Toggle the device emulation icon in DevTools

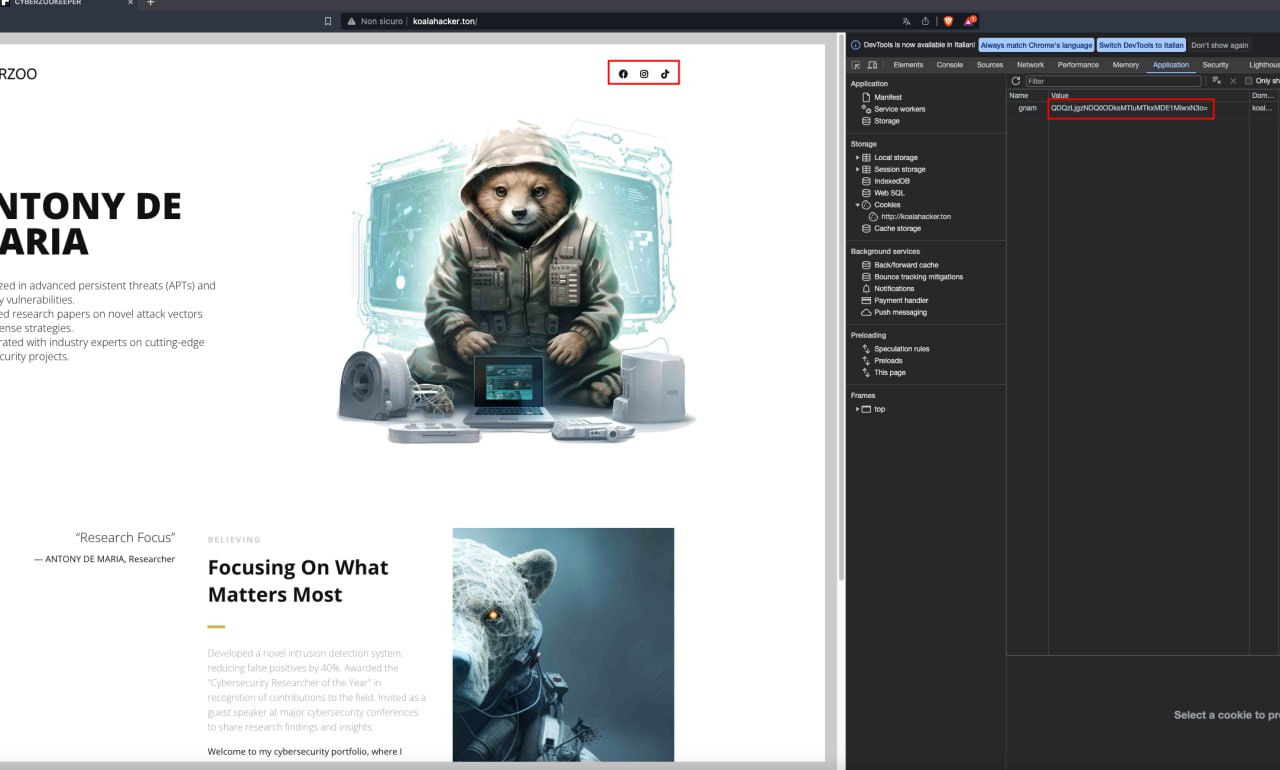[870, 64]
